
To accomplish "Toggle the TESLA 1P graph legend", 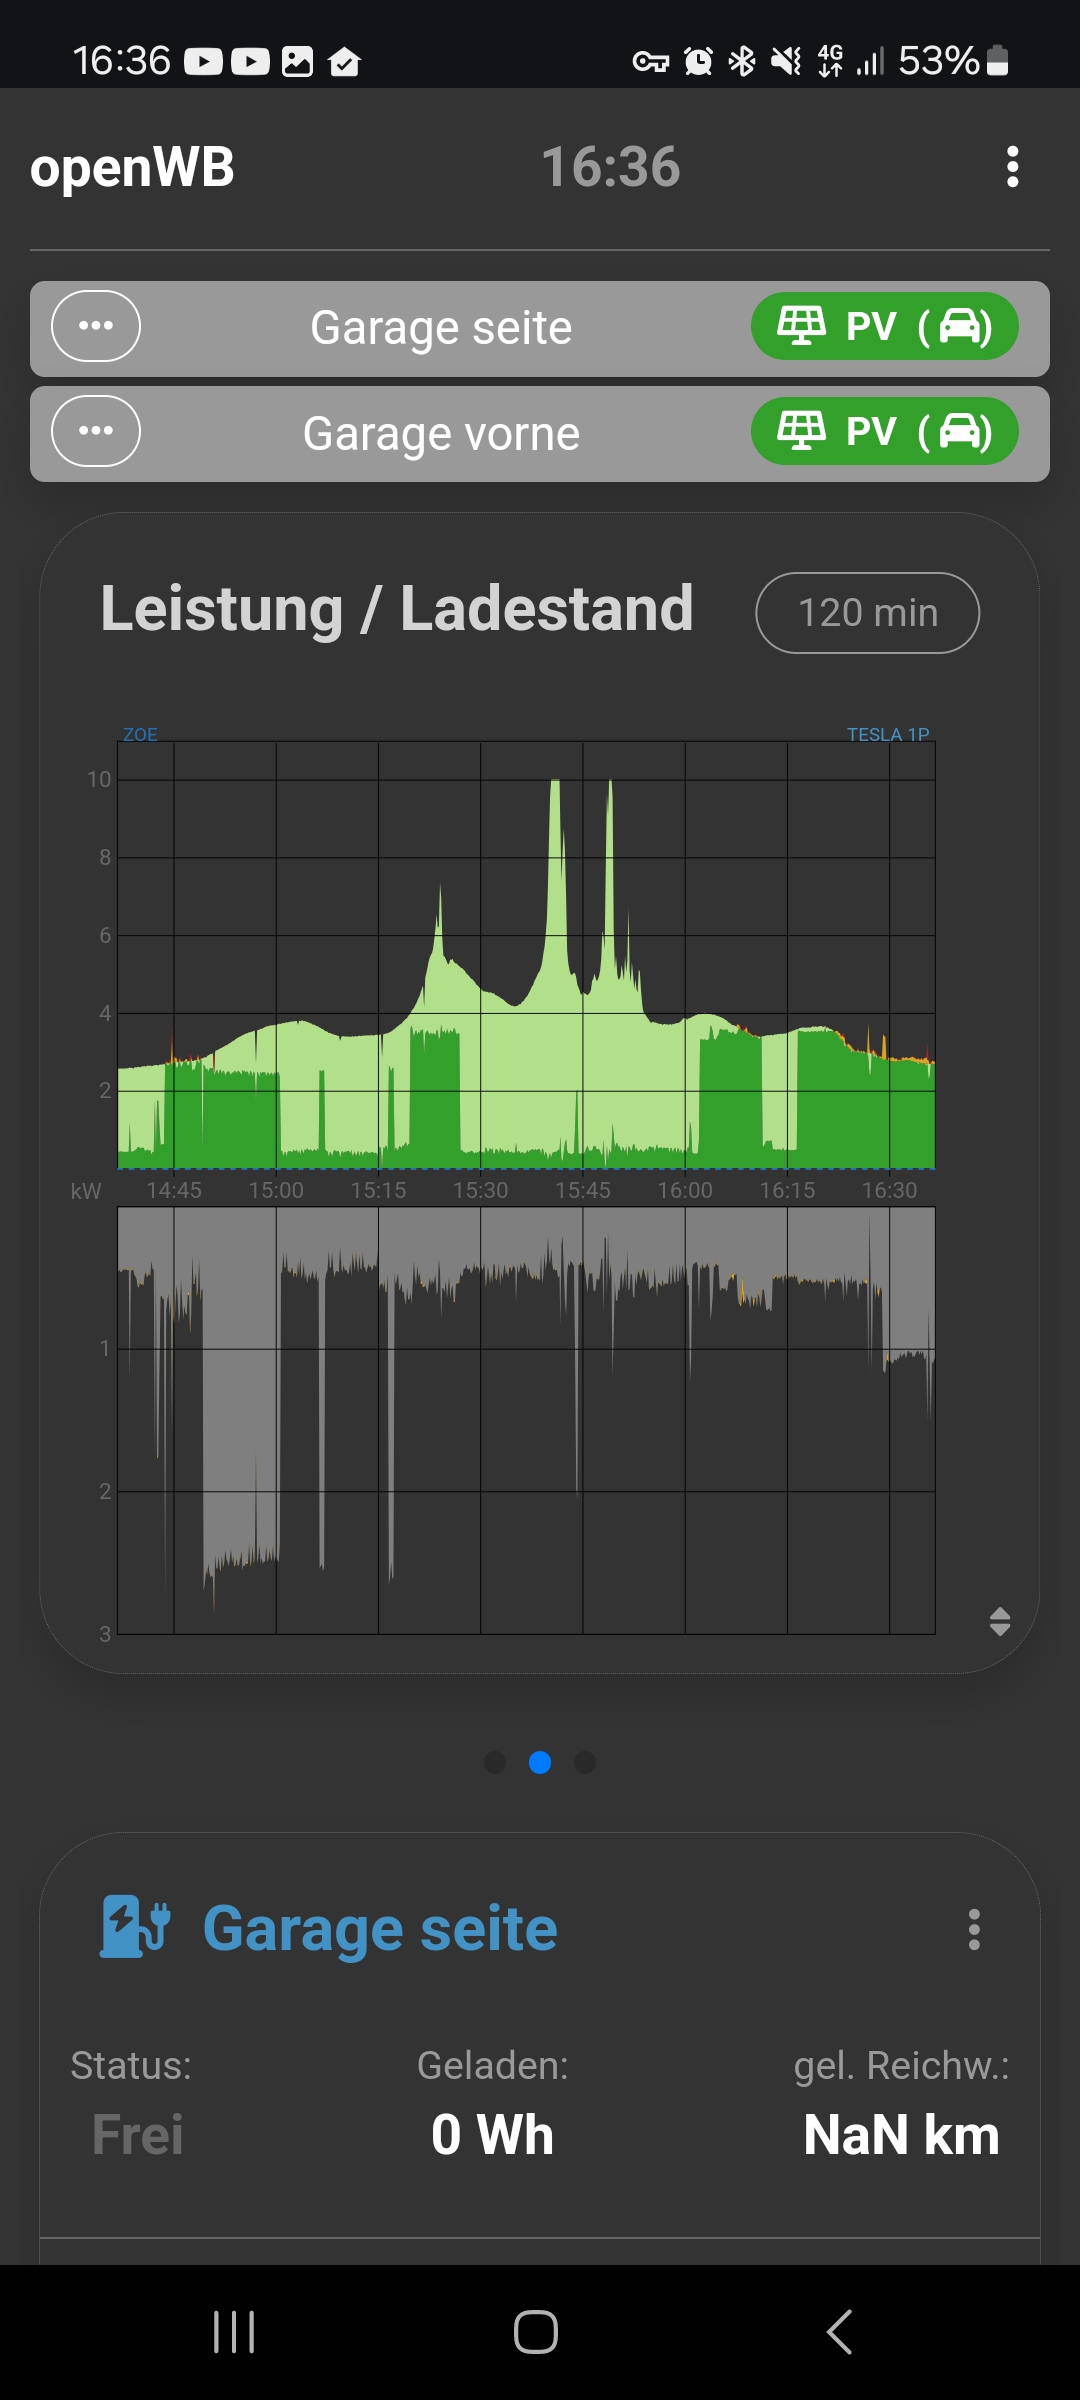I will coord(888,734).
